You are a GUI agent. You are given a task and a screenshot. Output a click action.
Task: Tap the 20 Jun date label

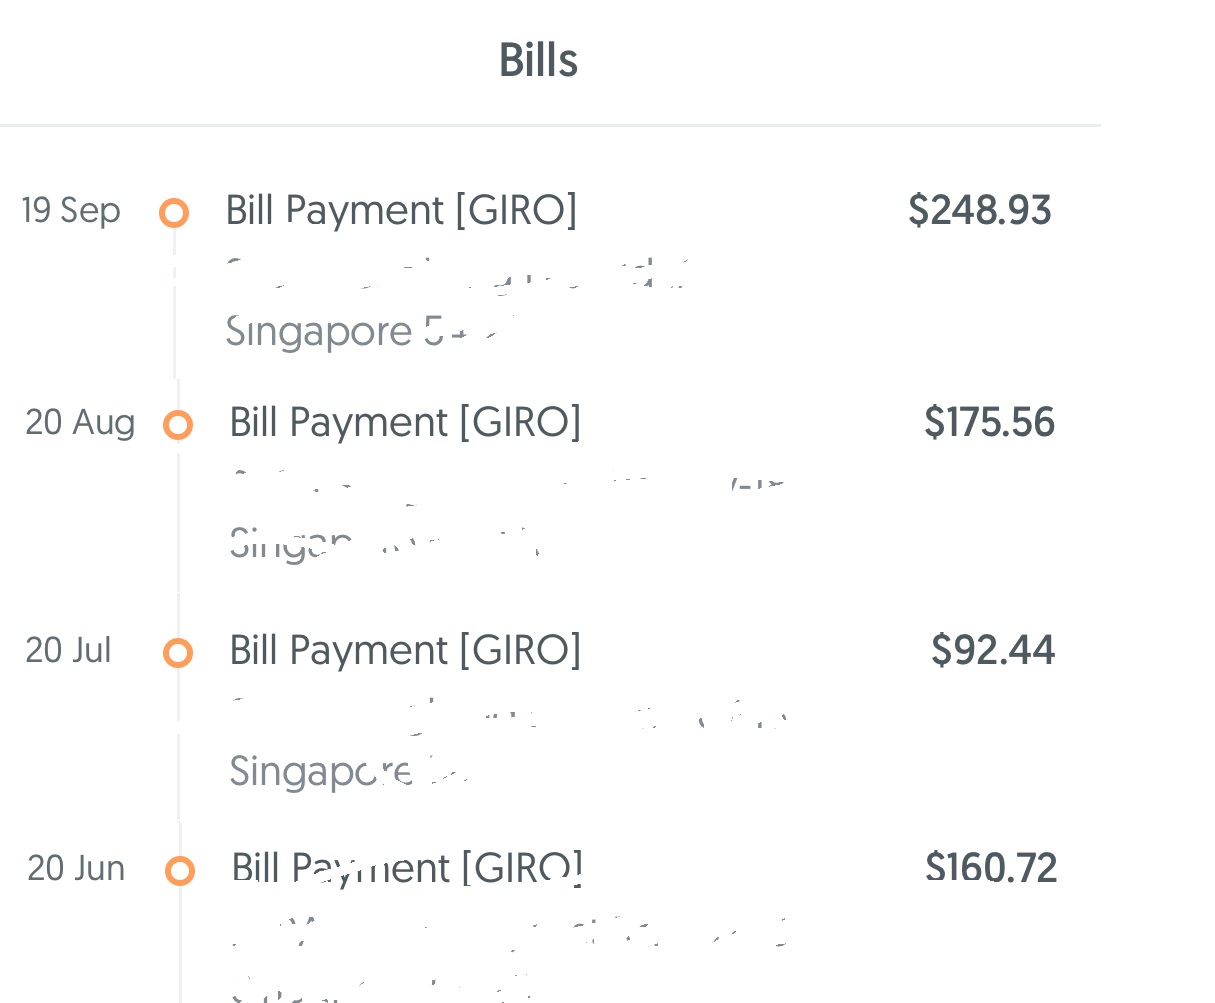(76, 868)
